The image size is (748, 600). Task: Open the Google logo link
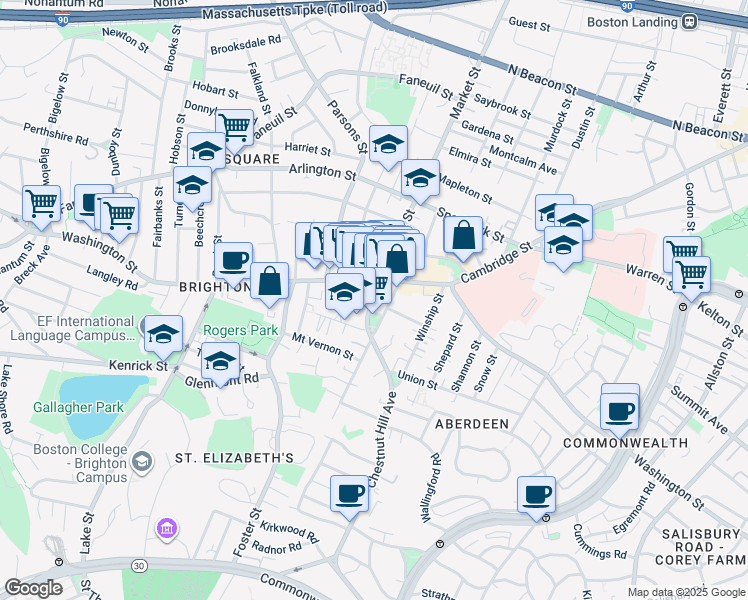(x=32, y=588)
